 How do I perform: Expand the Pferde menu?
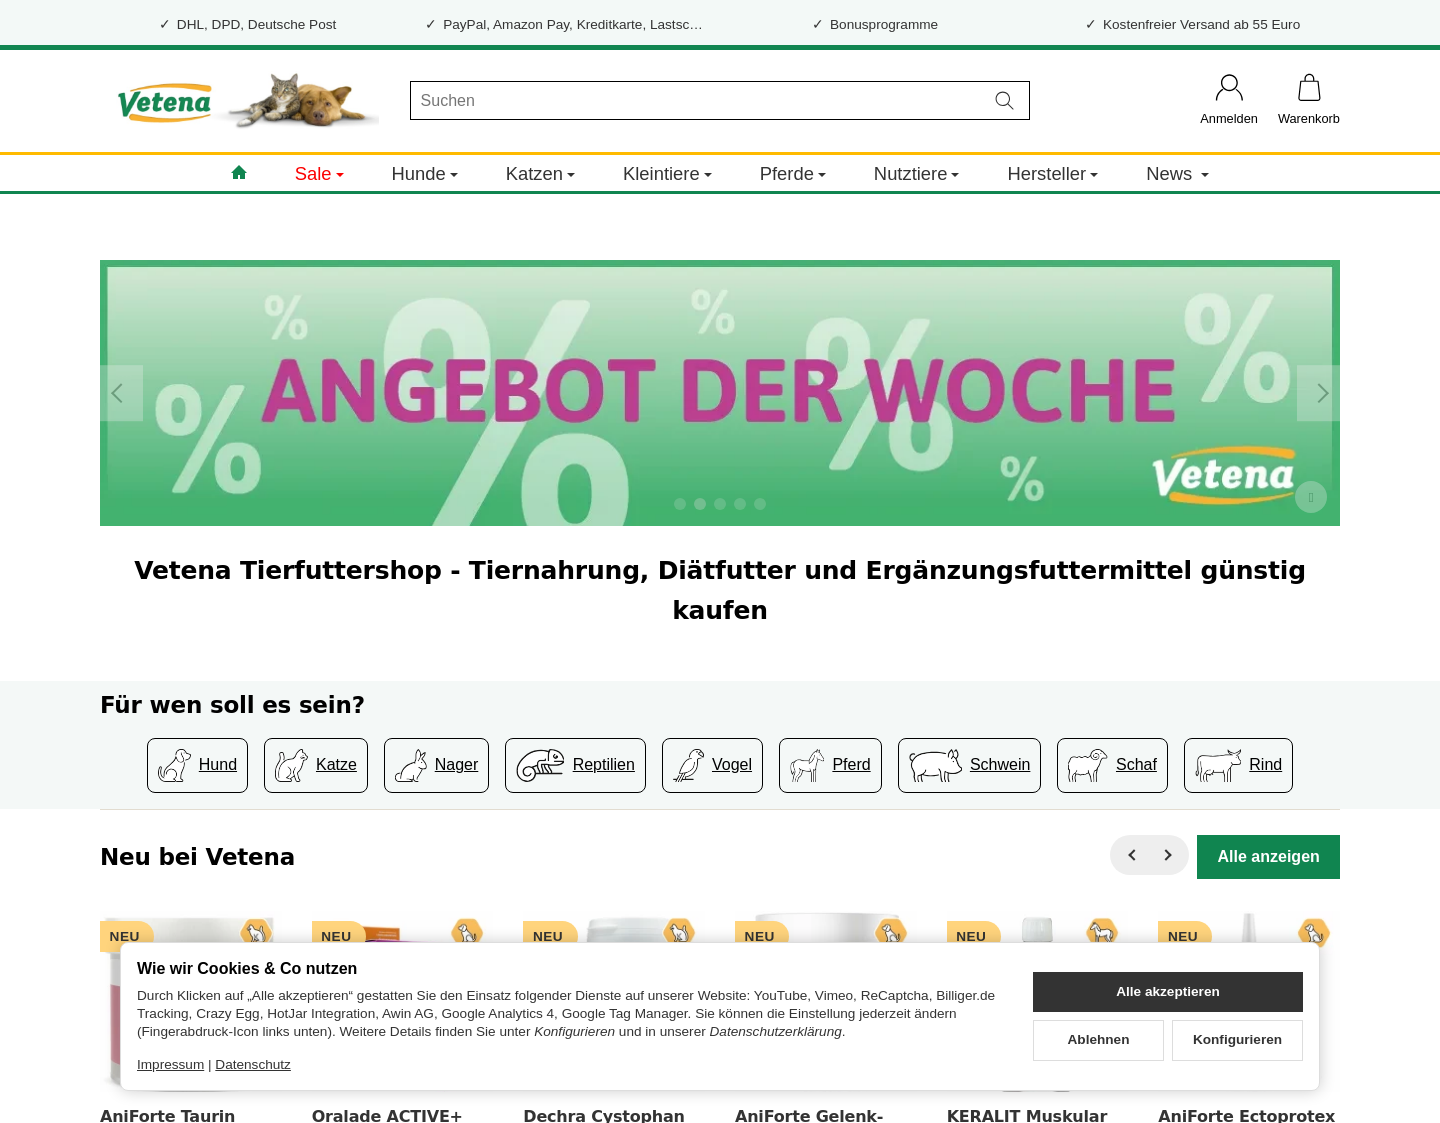tap(792, 174)
